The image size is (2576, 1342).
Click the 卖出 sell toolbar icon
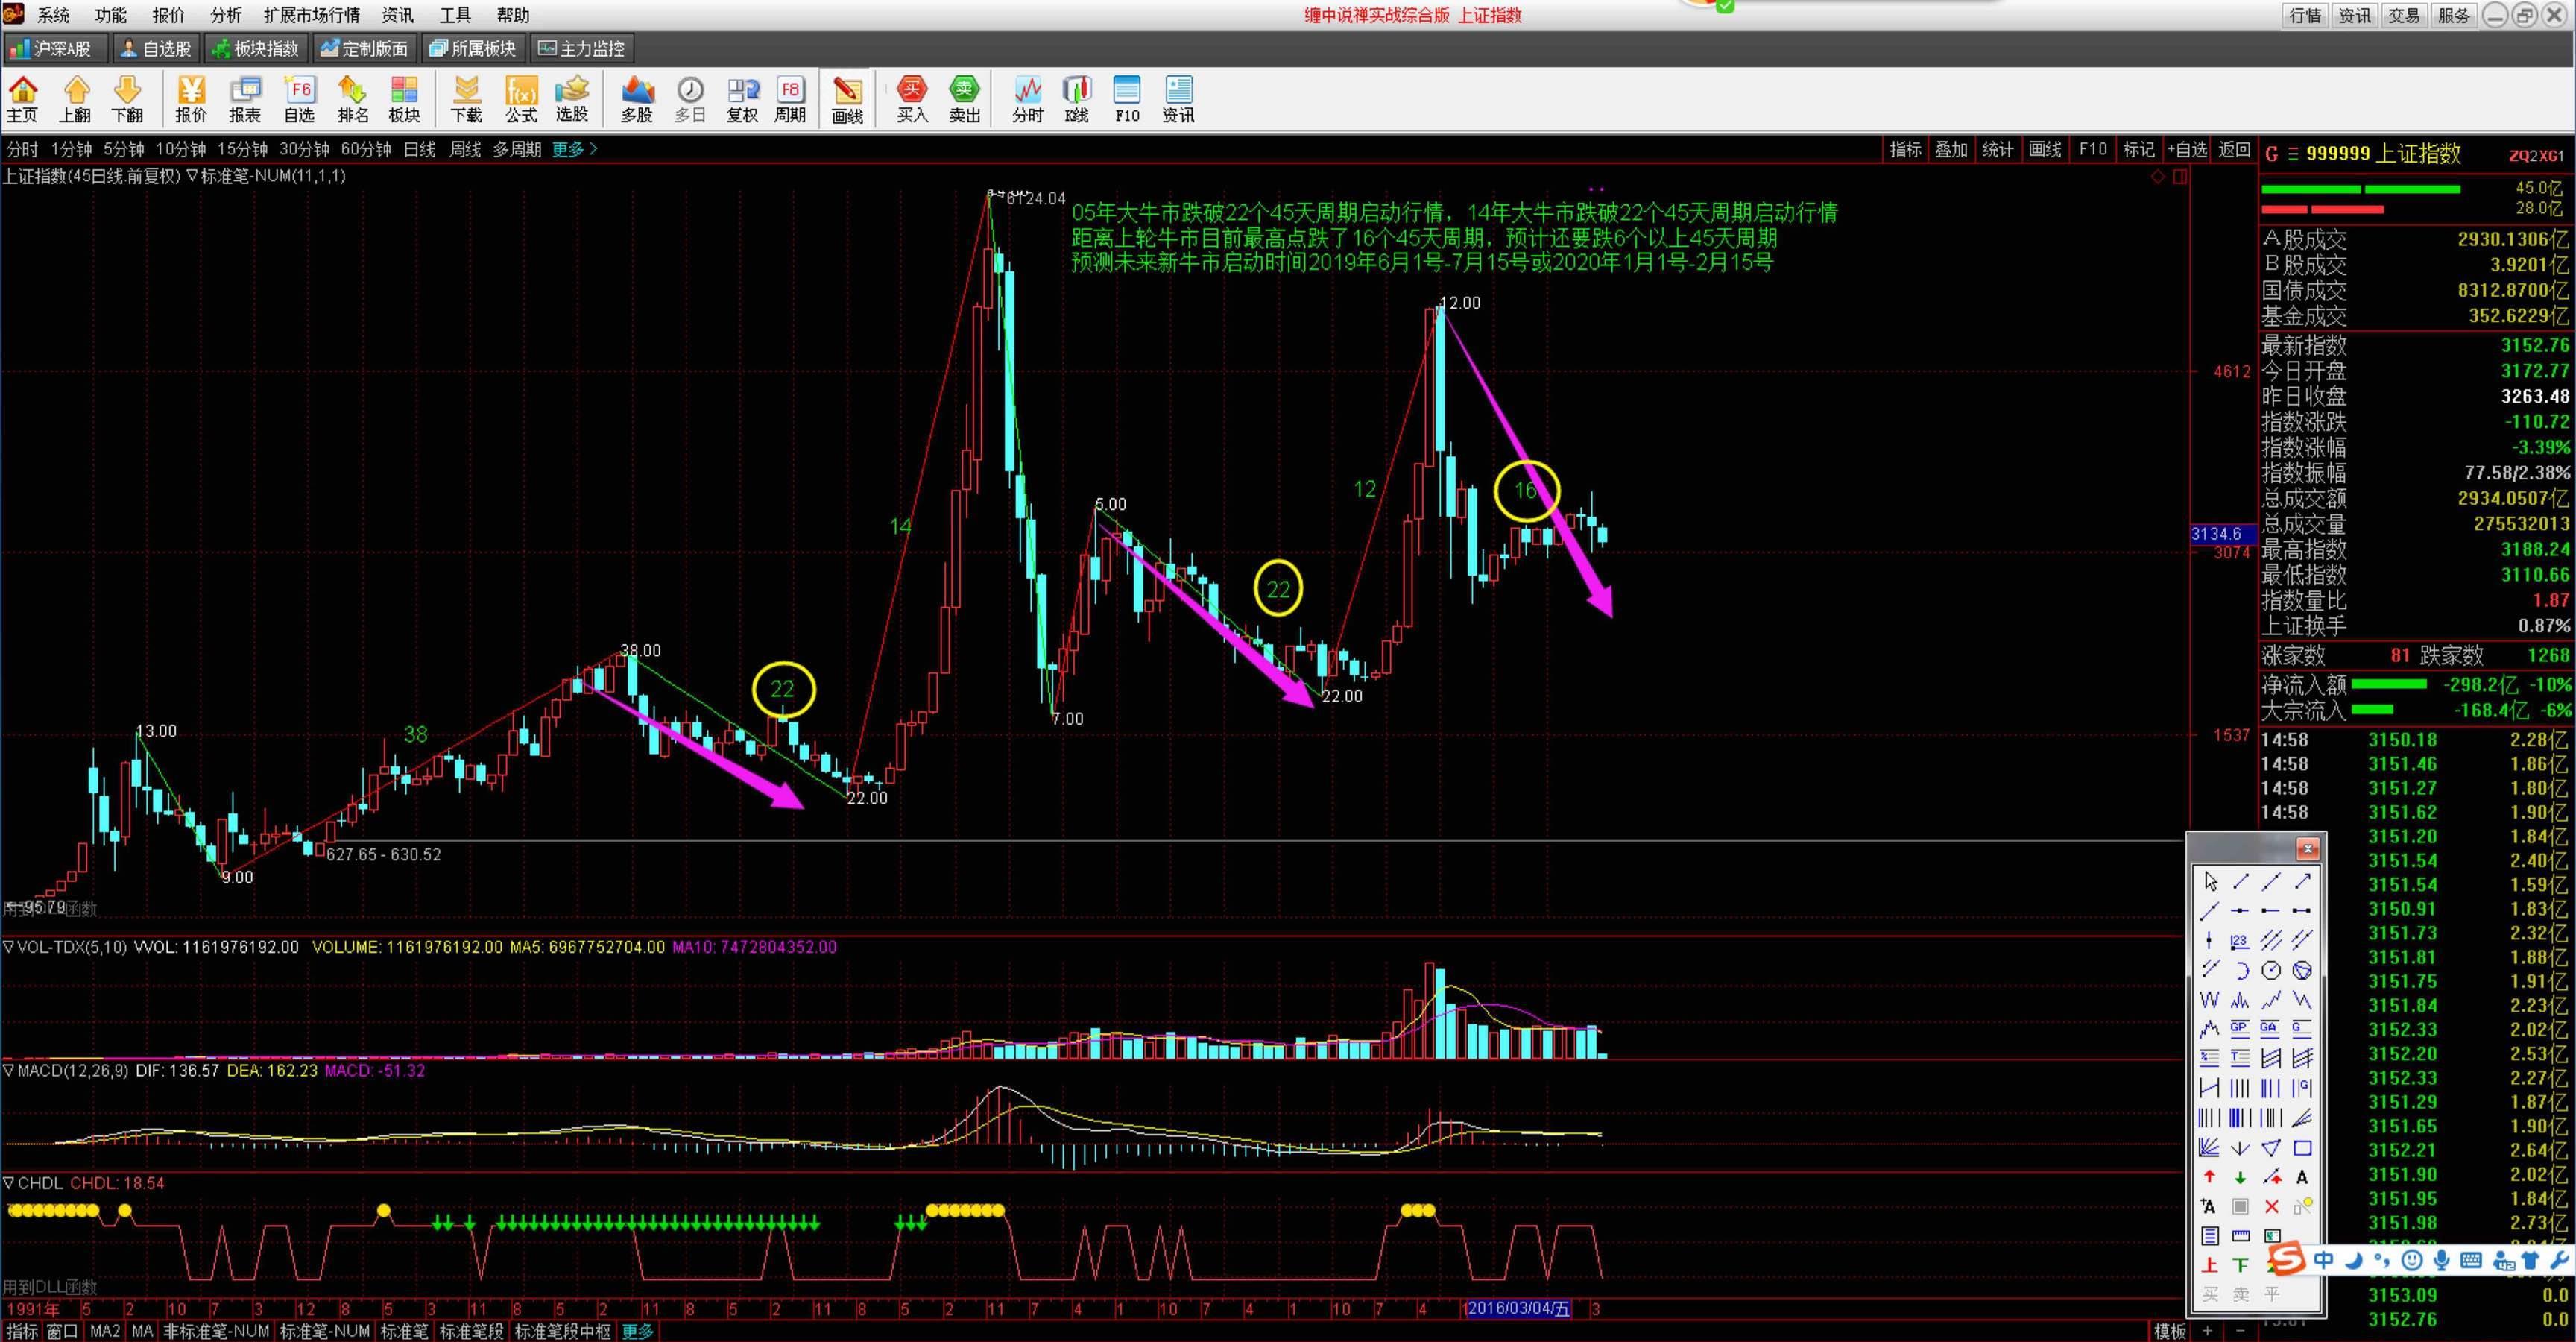[965, 99]
